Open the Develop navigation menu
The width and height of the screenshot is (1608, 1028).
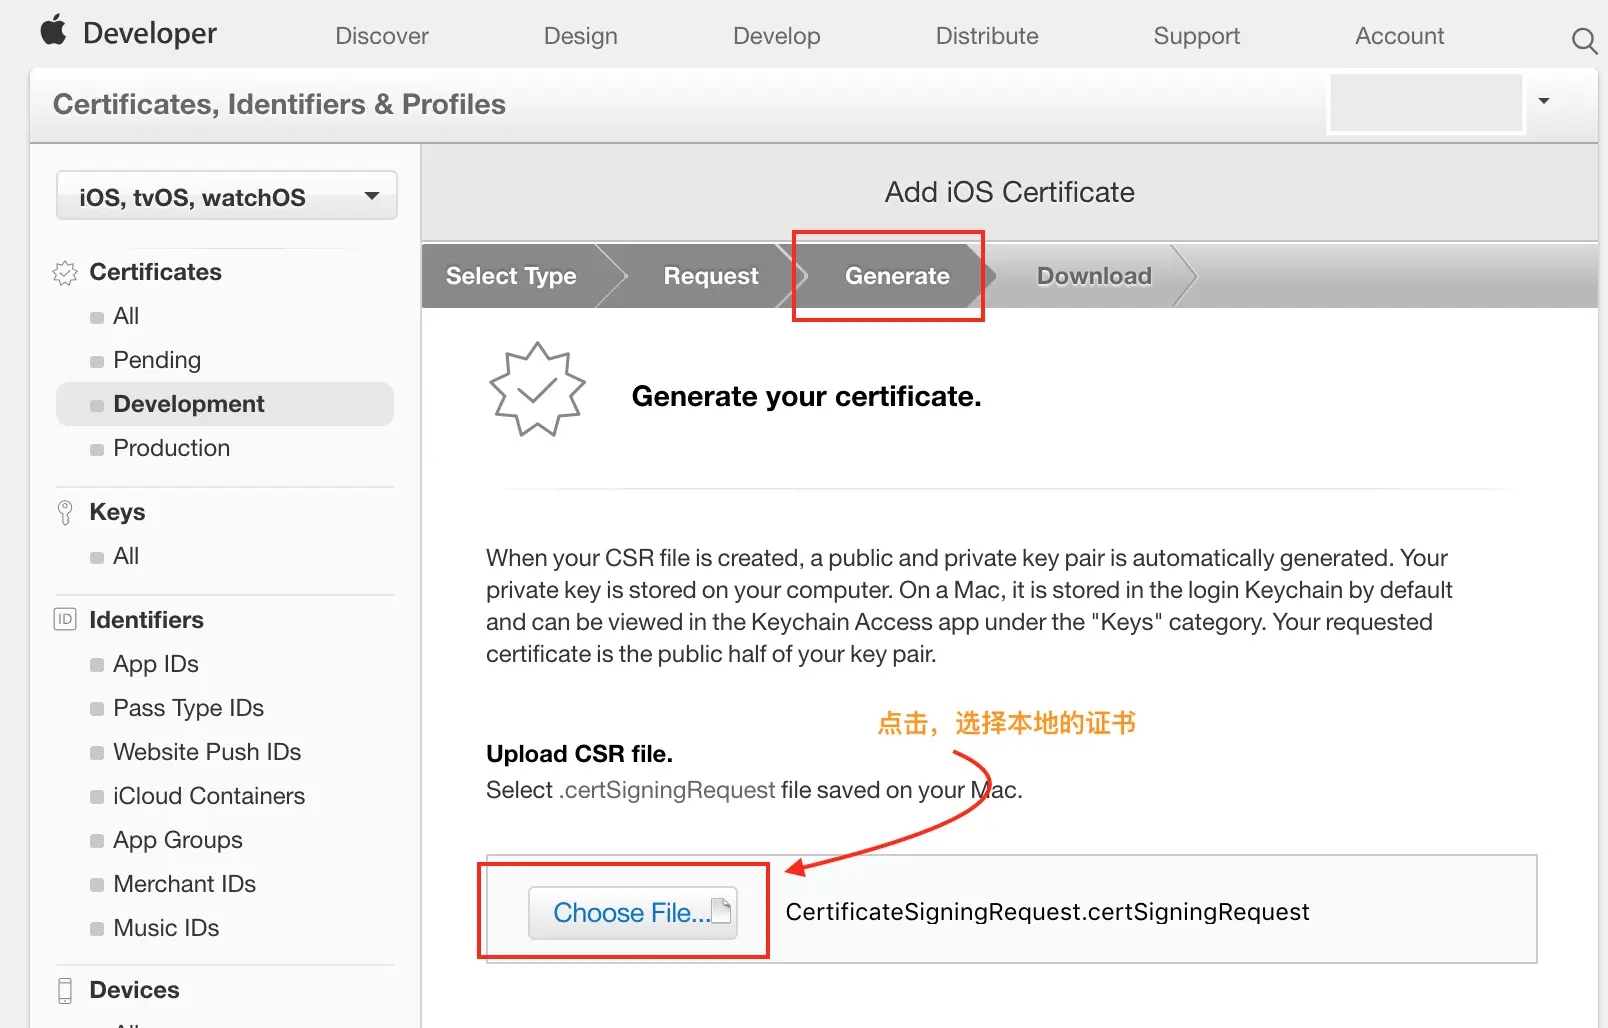pyautogui.click(x=776, y=36)
